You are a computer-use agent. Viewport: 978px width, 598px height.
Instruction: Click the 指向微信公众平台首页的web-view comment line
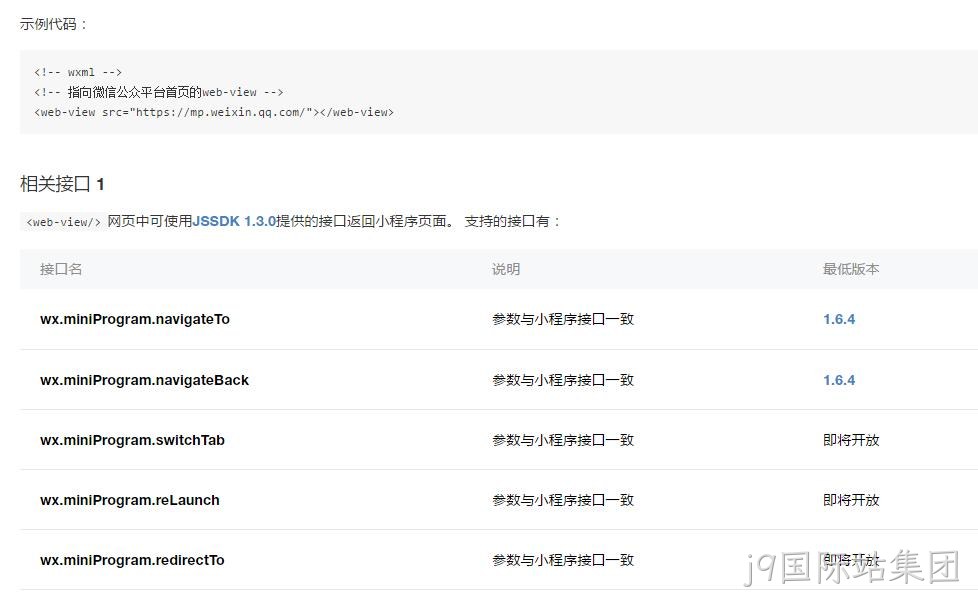(158, 92)
